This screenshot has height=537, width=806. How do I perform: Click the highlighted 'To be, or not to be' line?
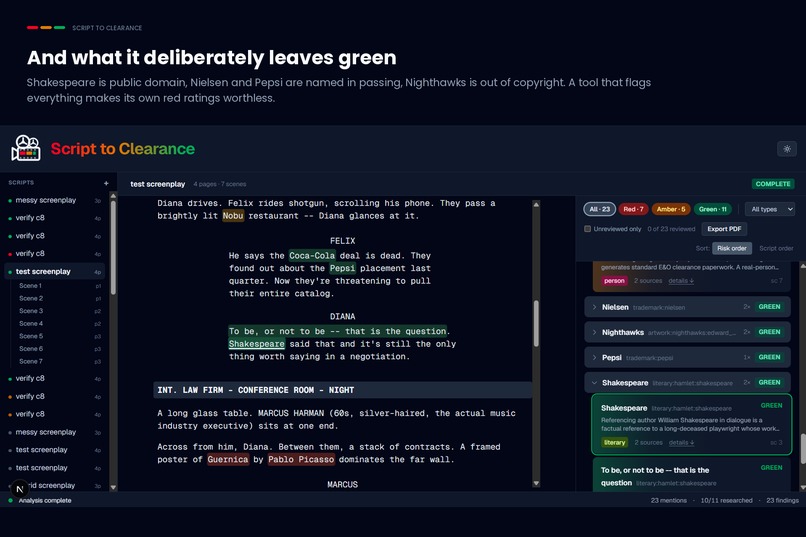(x=338, y=331)
